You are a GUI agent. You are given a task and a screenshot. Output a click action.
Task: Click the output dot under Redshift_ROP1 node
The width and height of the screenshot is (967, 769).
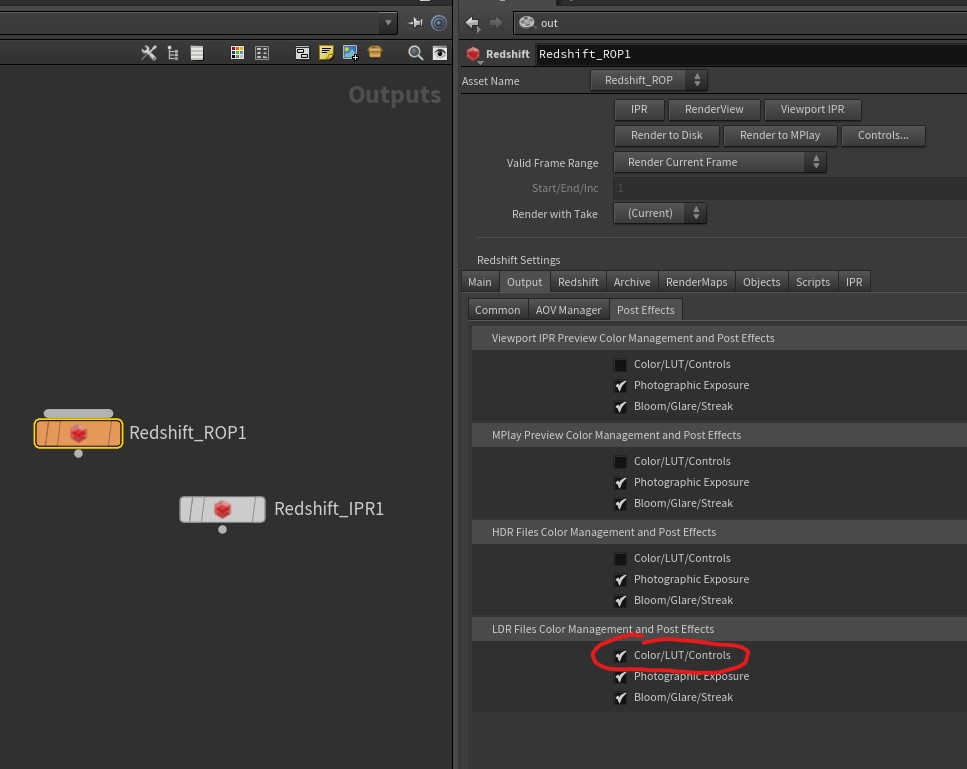(x=78, y=454)
